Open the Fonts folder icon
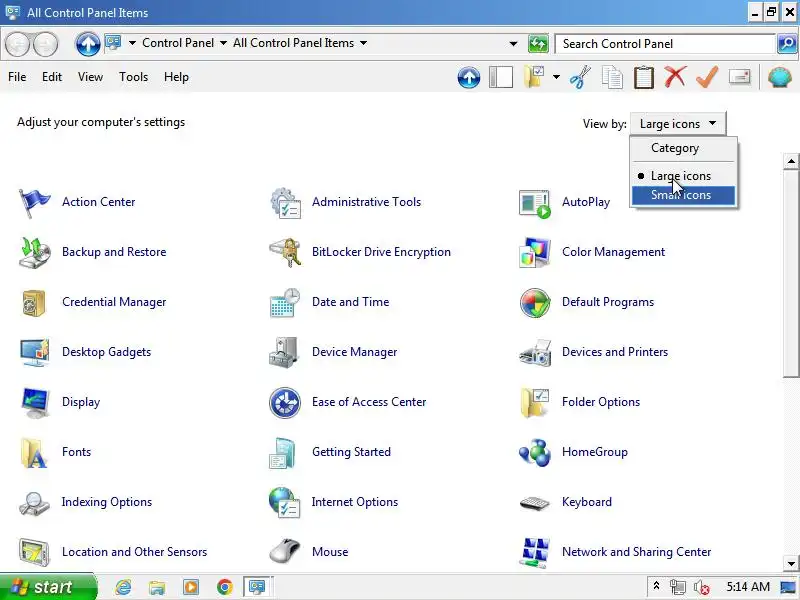 coord(34,453)
